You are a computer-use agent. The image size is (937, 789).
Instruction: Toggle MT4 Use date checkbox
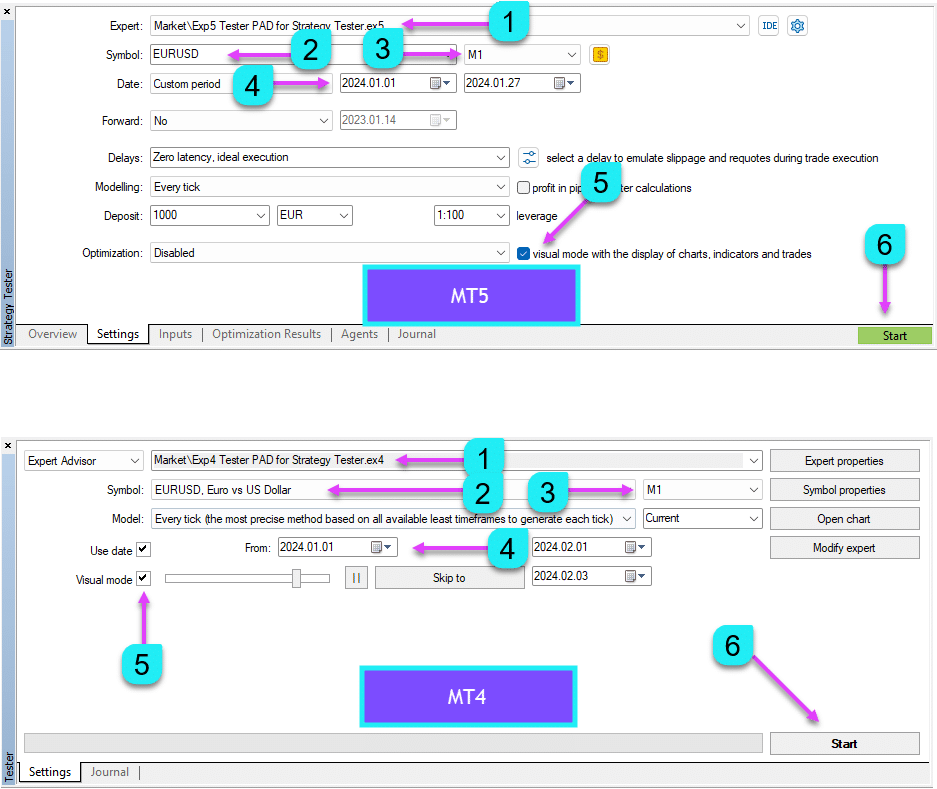(x=143, y=549)
